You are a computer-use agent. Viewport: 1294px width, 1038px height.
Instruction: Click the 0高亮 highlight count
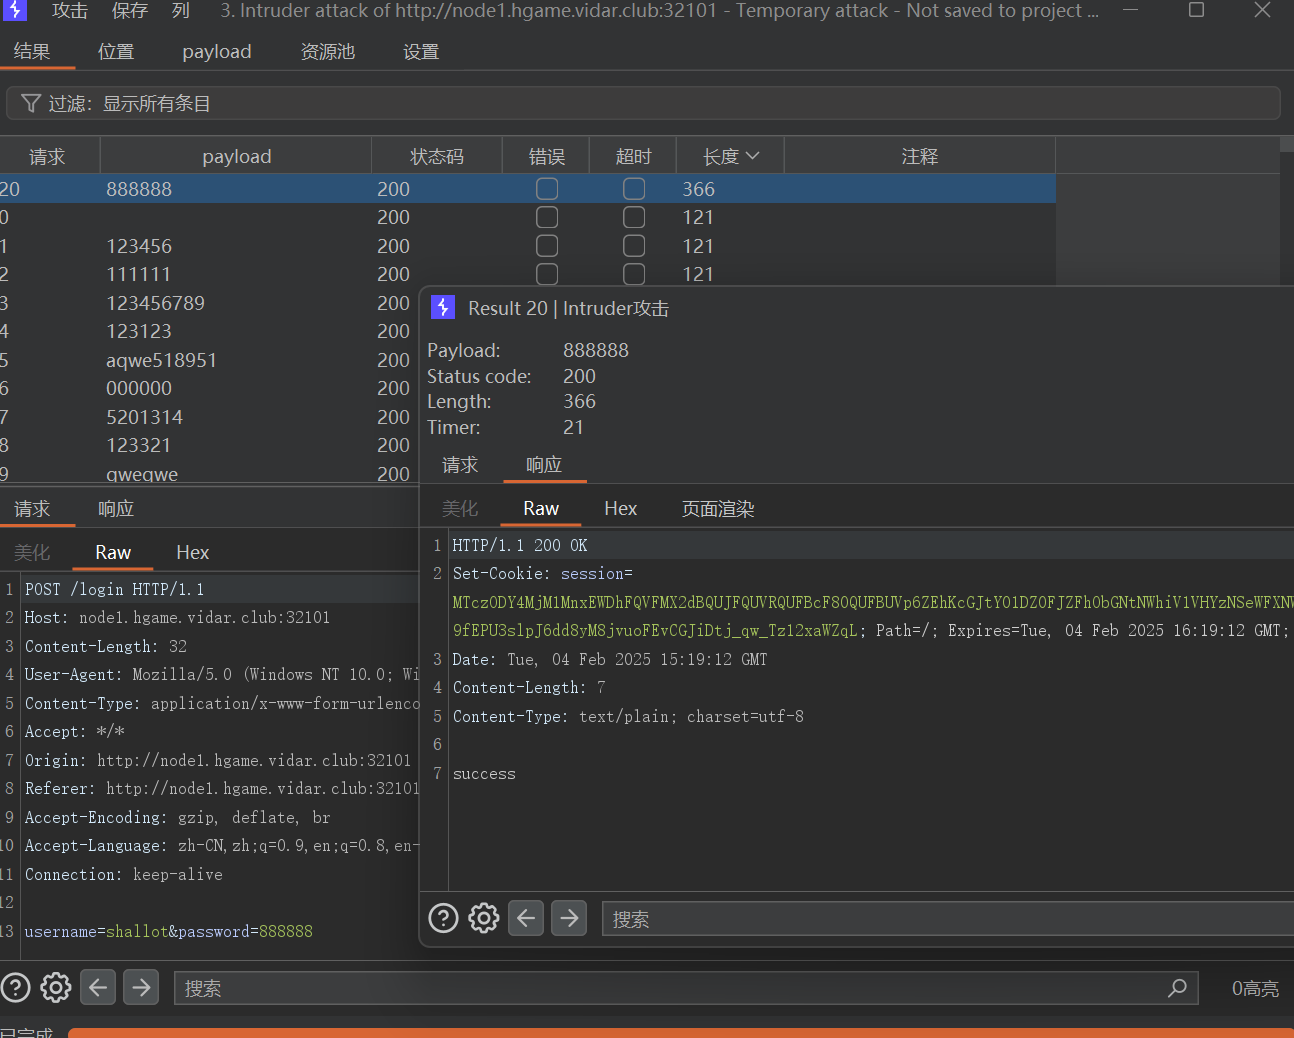1255,988
